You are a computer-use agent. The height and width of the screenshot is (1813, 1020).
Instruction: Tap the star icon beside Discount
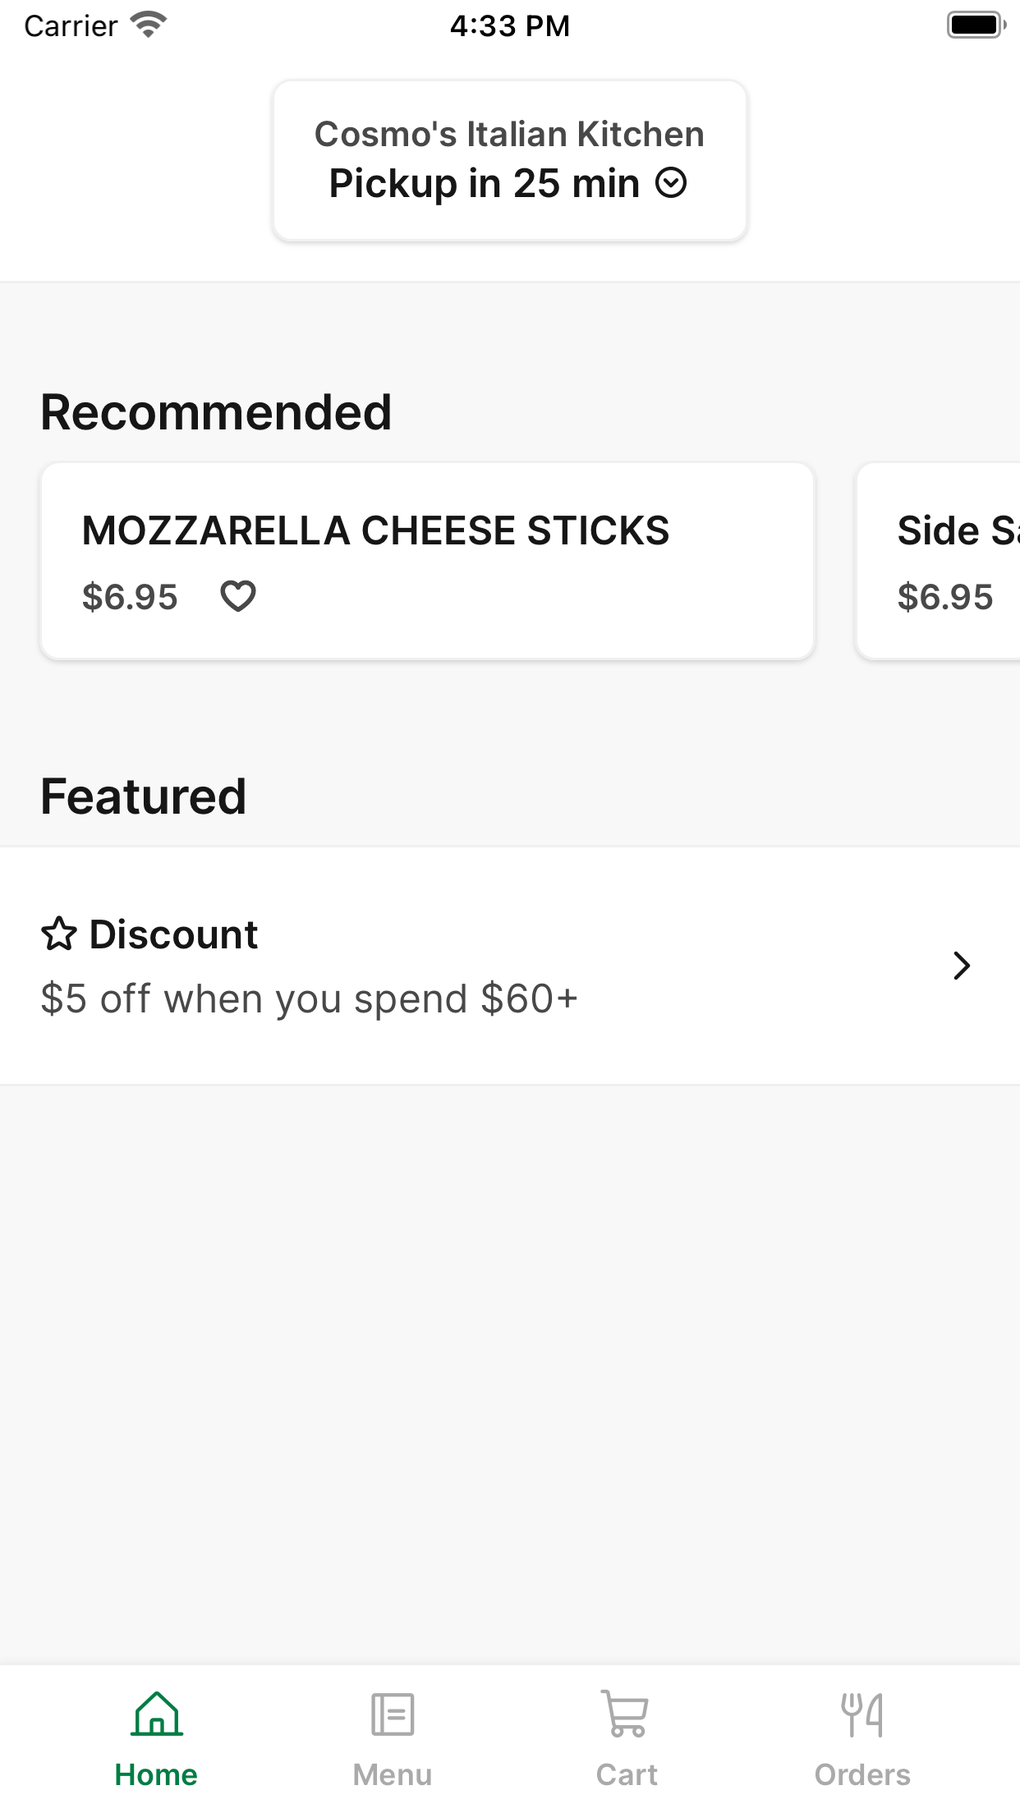pyautogui.click(x=59, y=934)
